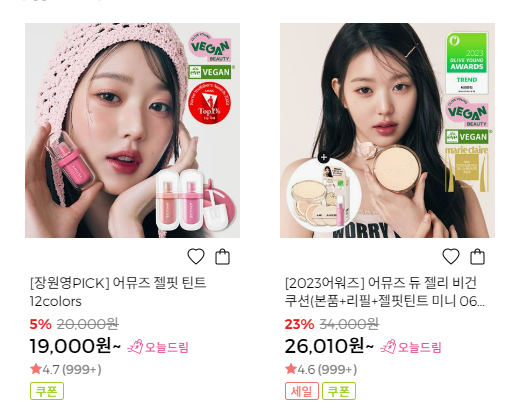Click the star rating 4.6 of the cushion
Image resolution: width=510 pixels, height=412 pixels.
(321, 369)
